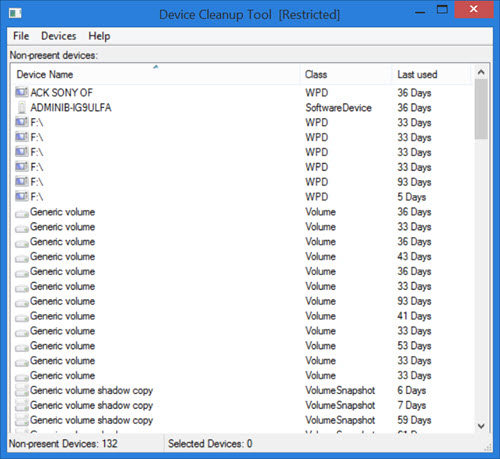This screenshot has width=500, height=459.
Task: Click icon of Generic volume used 43 Days ago
Action: tap(22, 258)
